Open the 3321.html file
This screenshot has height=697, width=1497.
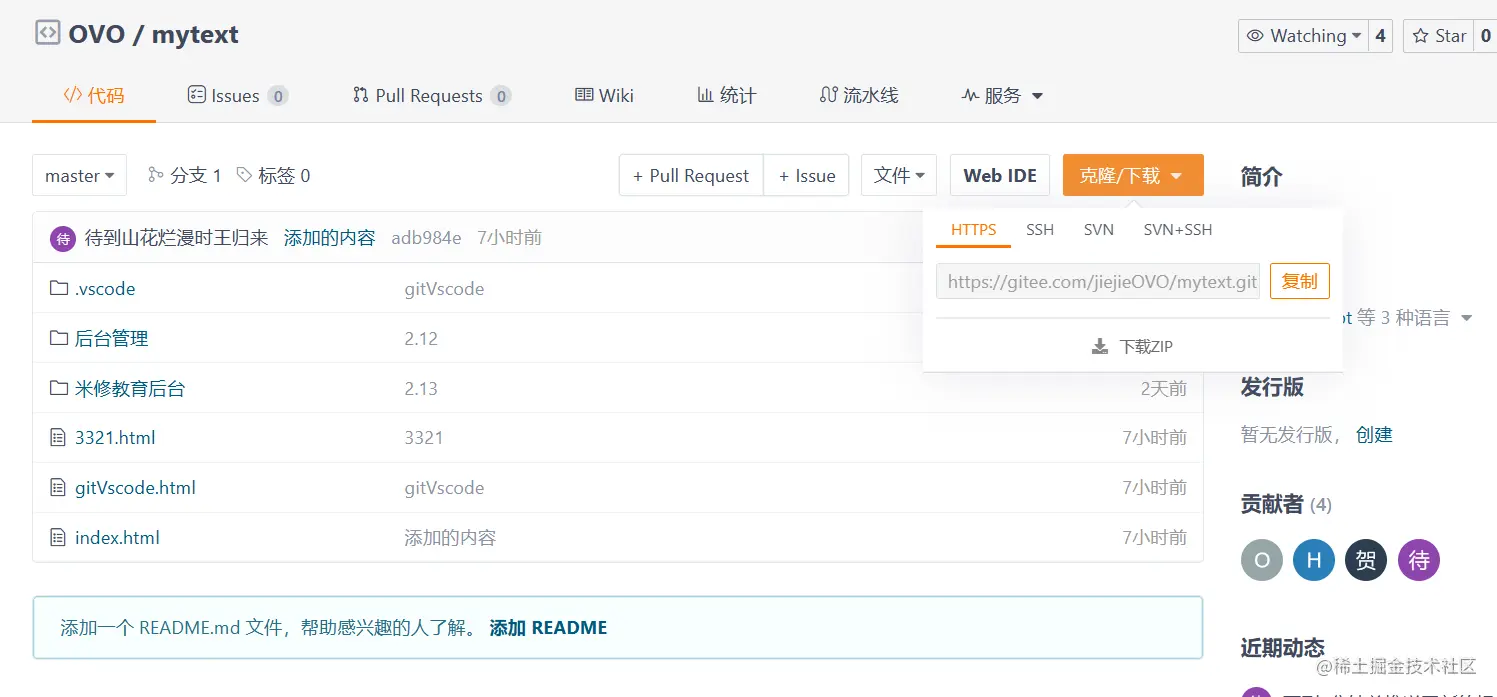click(115, 438)
